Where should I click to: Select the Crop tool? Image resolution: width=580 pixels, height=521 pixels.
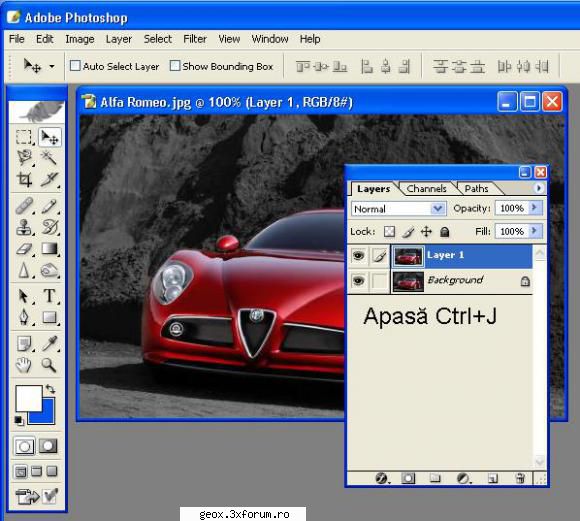pos(24,179)
